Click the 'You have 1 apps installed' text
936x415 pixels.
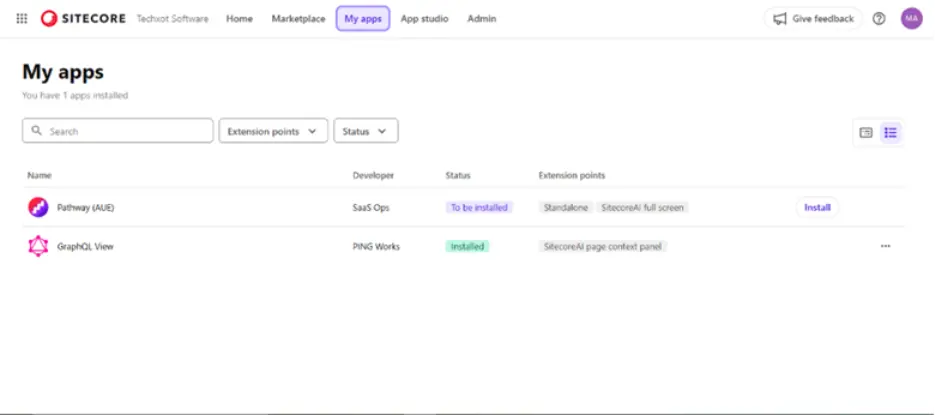(75, 96)
